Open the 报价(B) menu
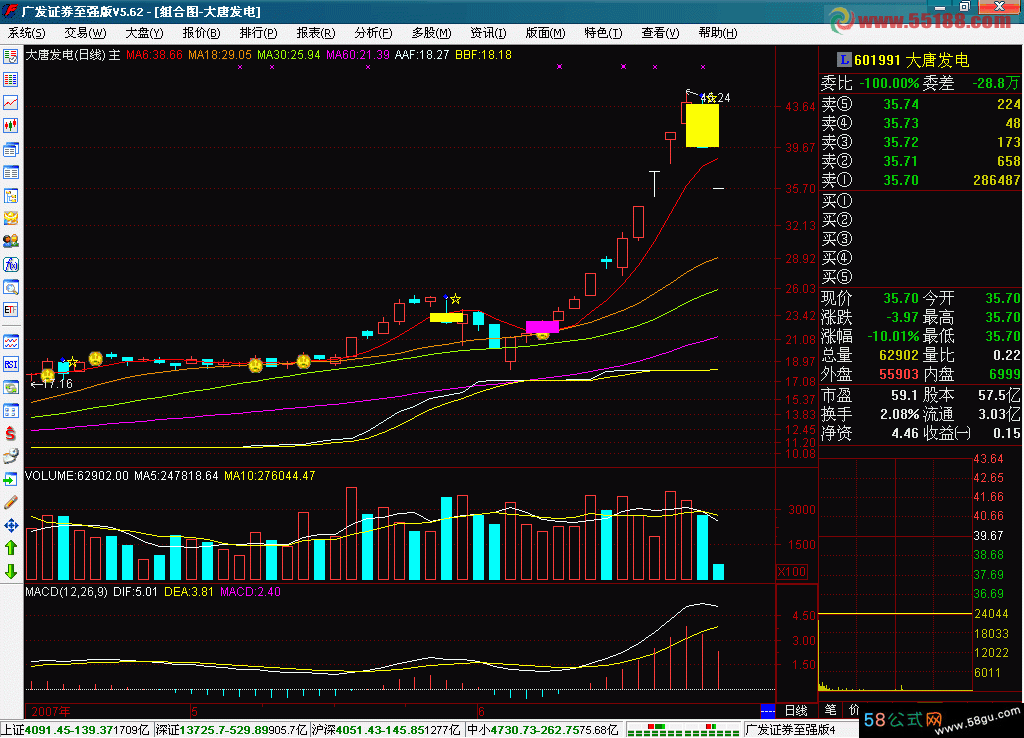1024x738 pixels. [201, 33]
